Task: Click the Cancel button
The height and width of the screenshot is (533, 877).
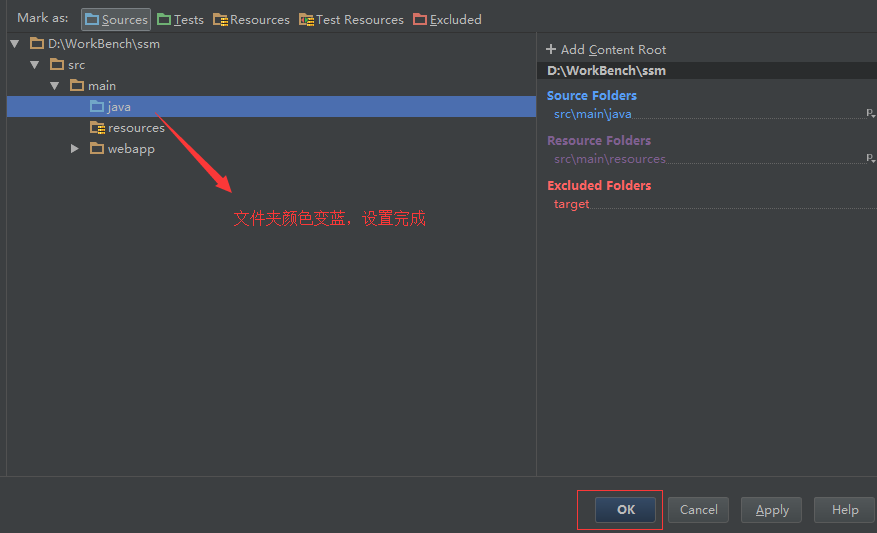Action: 699,510
